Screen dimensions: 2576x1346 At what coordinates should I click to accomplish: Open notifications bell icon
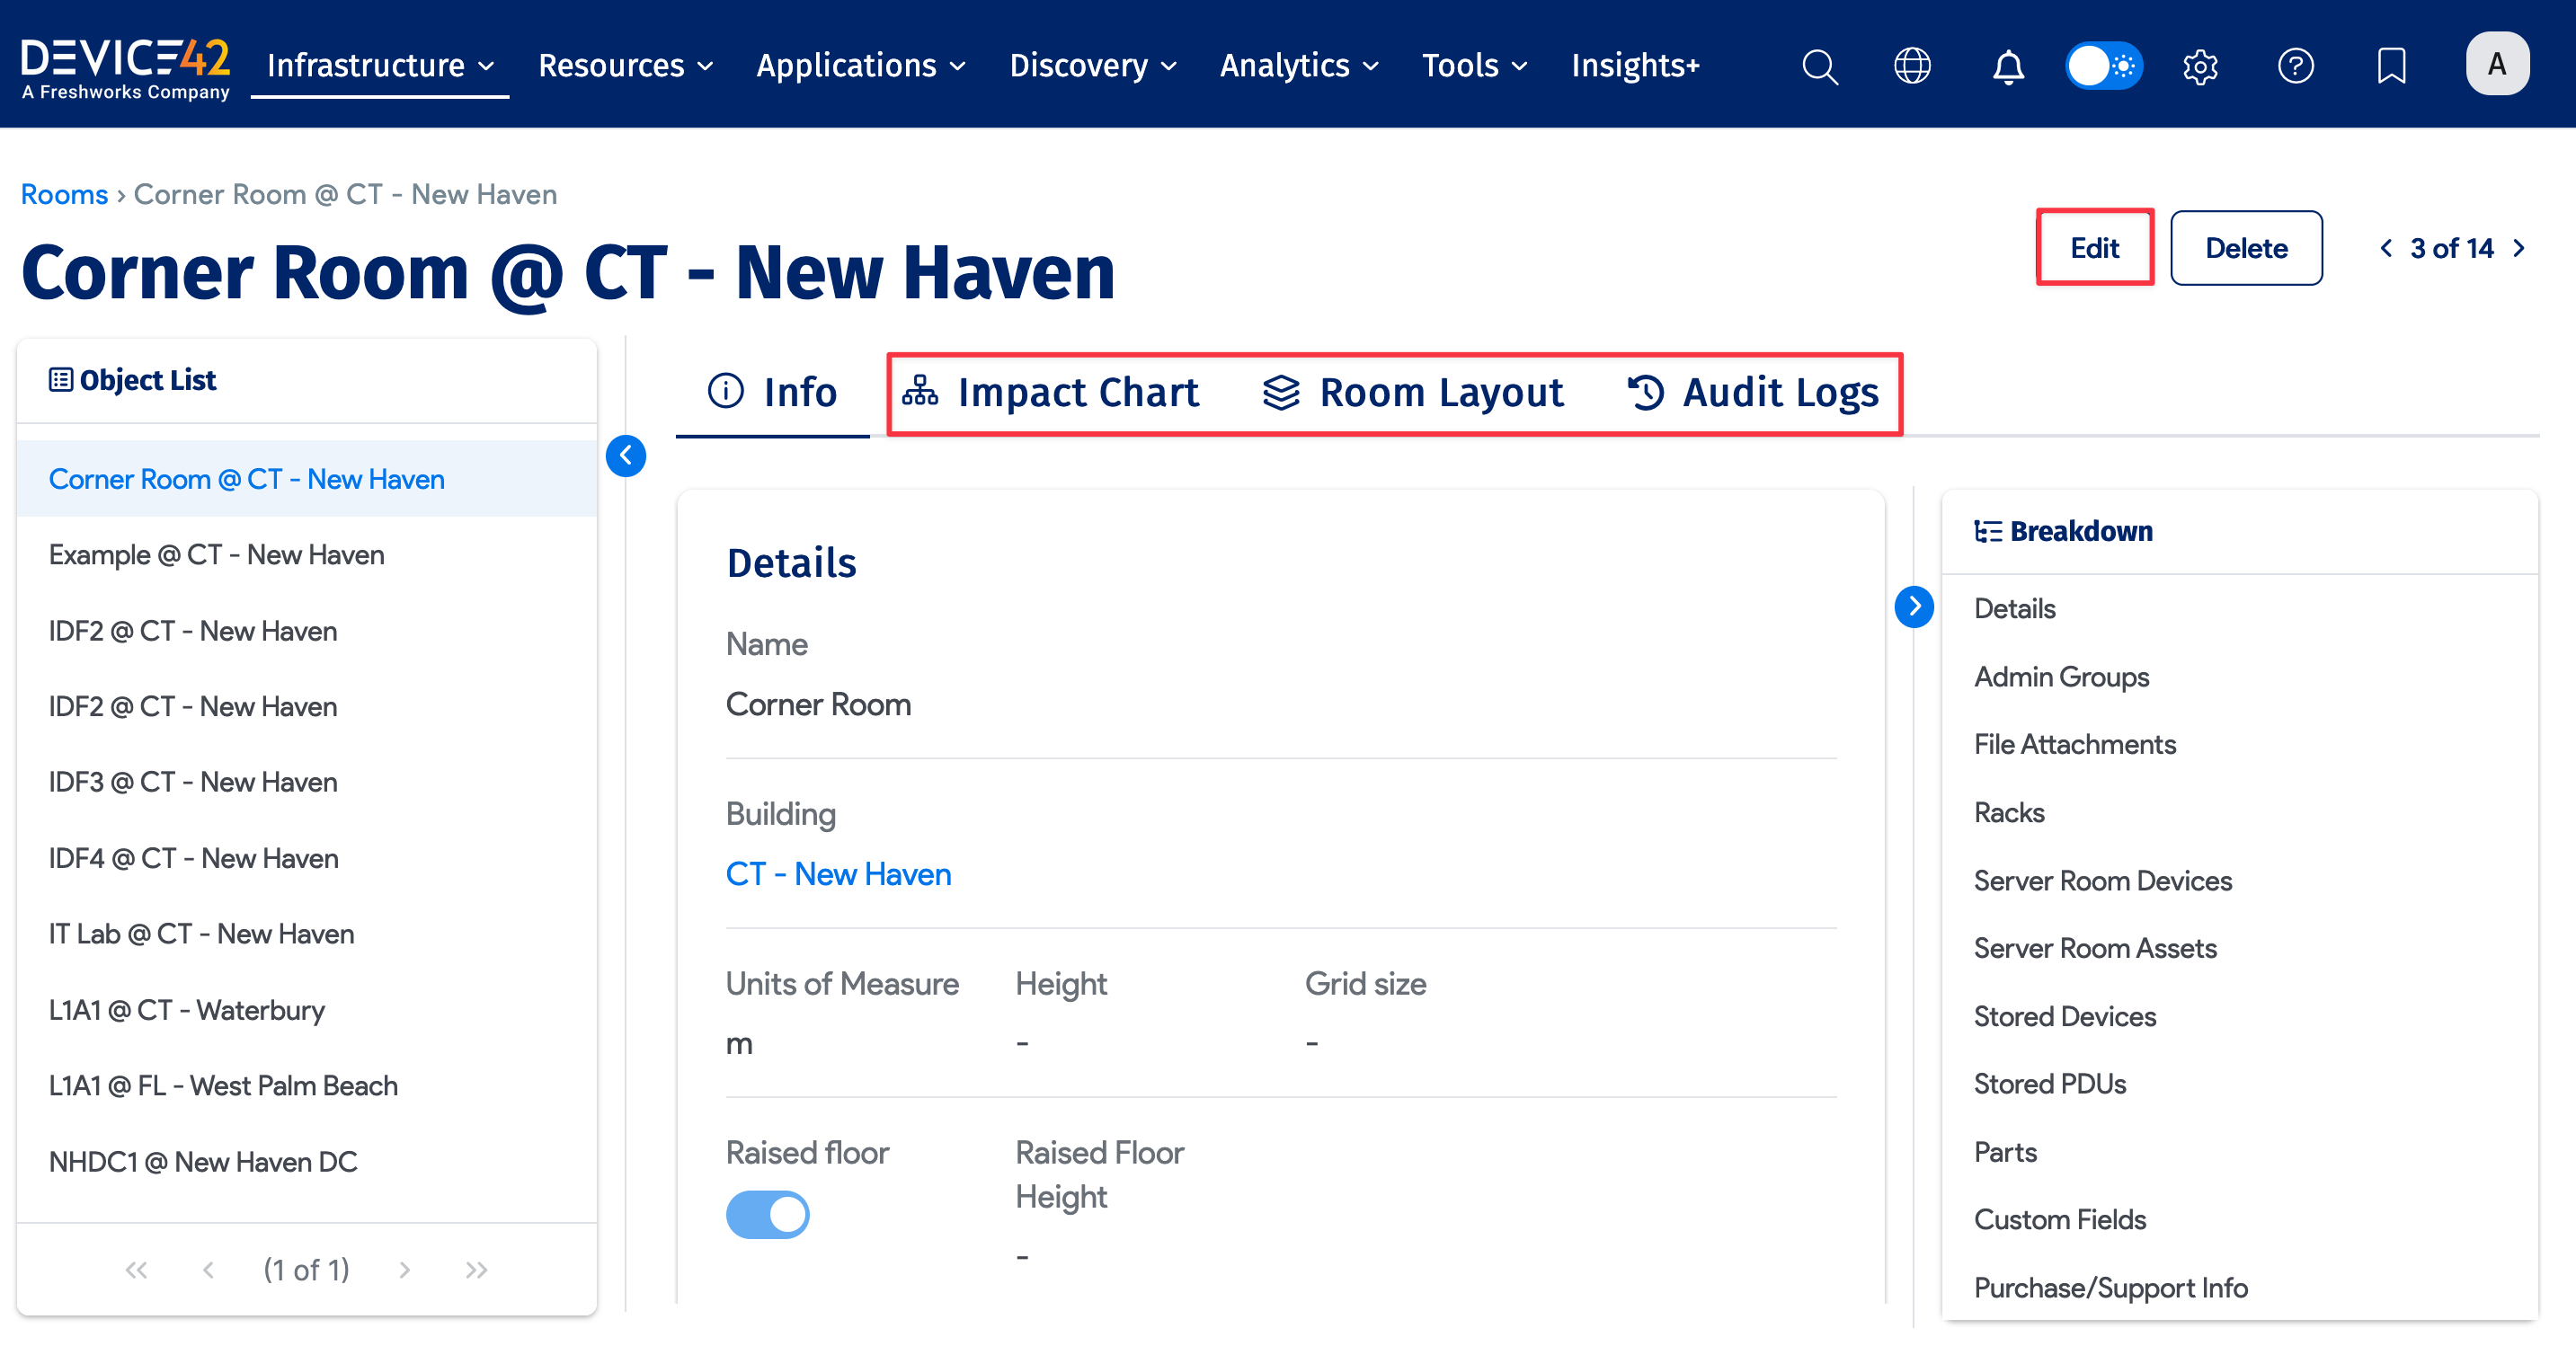[2008, 66]
